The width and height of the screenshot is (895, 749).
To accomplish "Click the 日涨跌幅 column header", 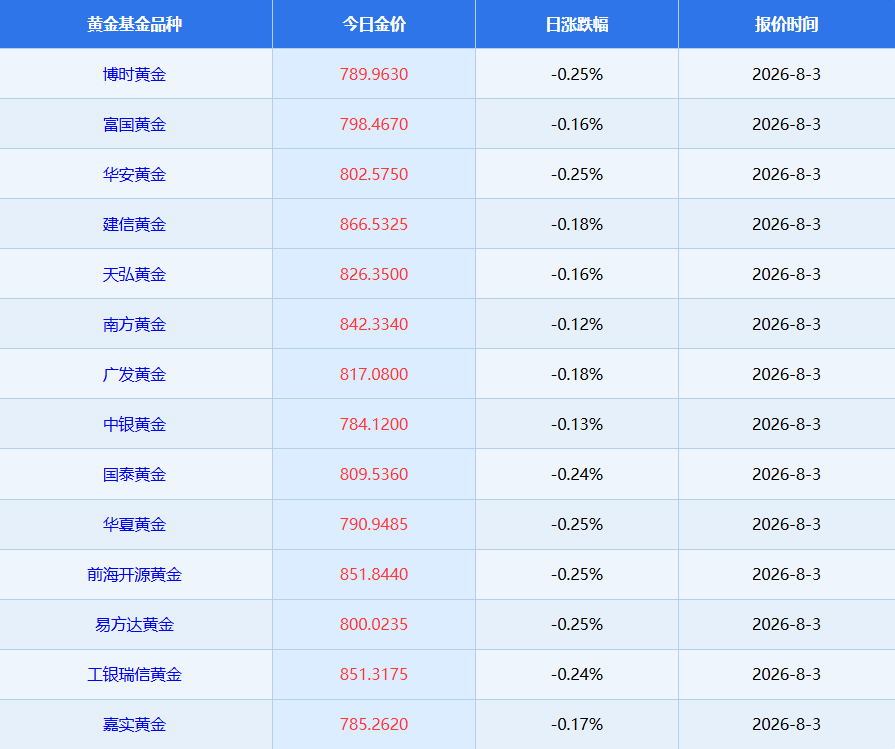I will pos(576,24).
